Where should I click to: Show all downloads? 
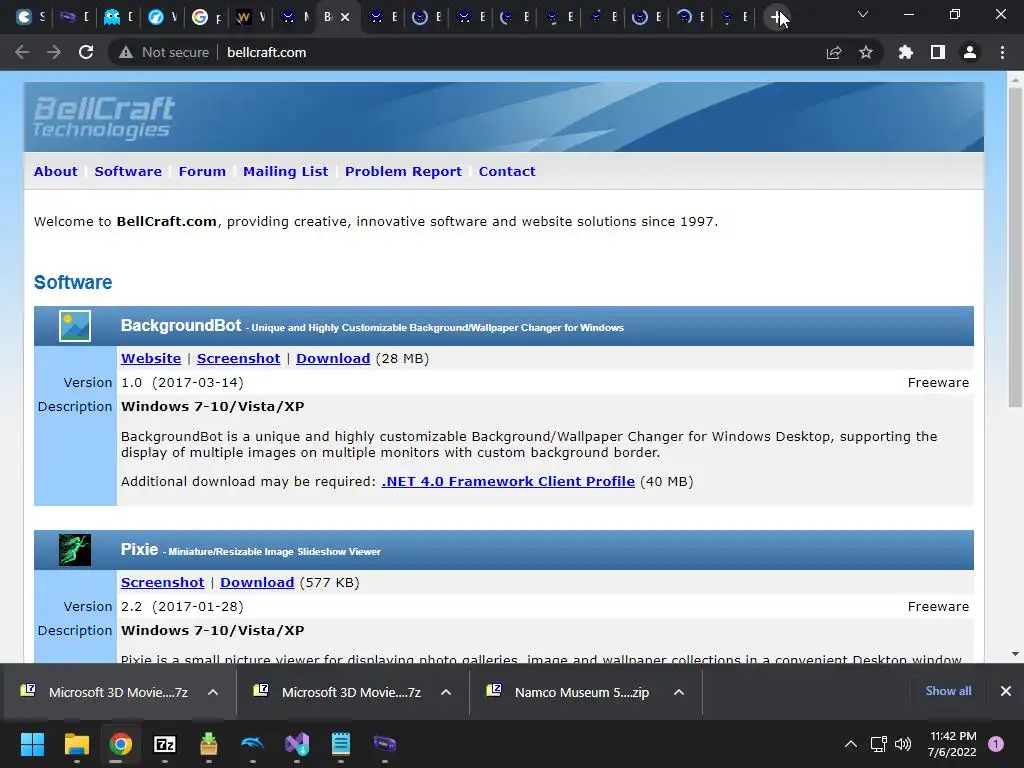pyautogui.click(x=948, y=691)
